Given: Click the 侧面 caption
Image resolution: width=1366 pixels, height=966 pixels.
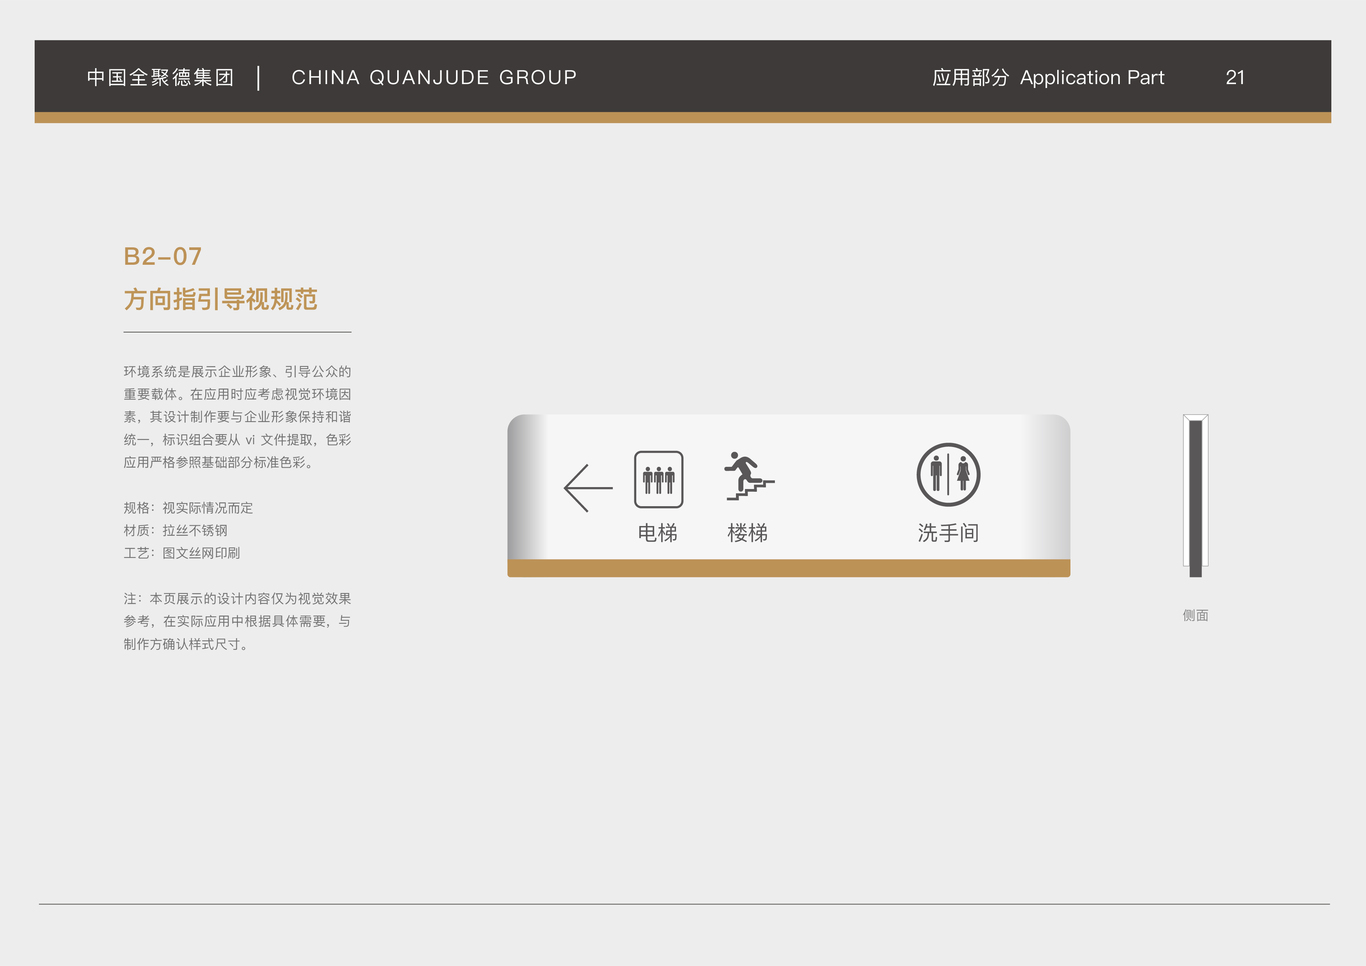Looking at the screenshot, I should (1196, 616).
